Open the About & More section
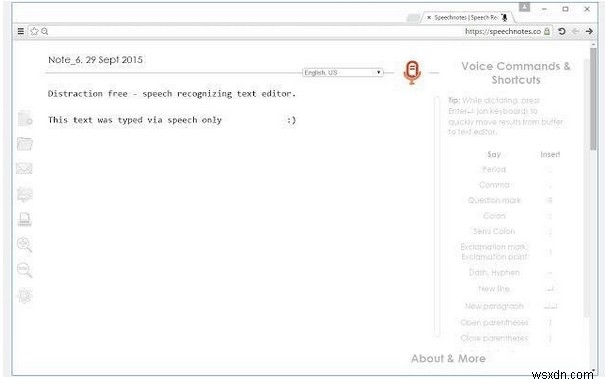The width and height of the screenshot is (605, 385). click(x=448, y=358)
